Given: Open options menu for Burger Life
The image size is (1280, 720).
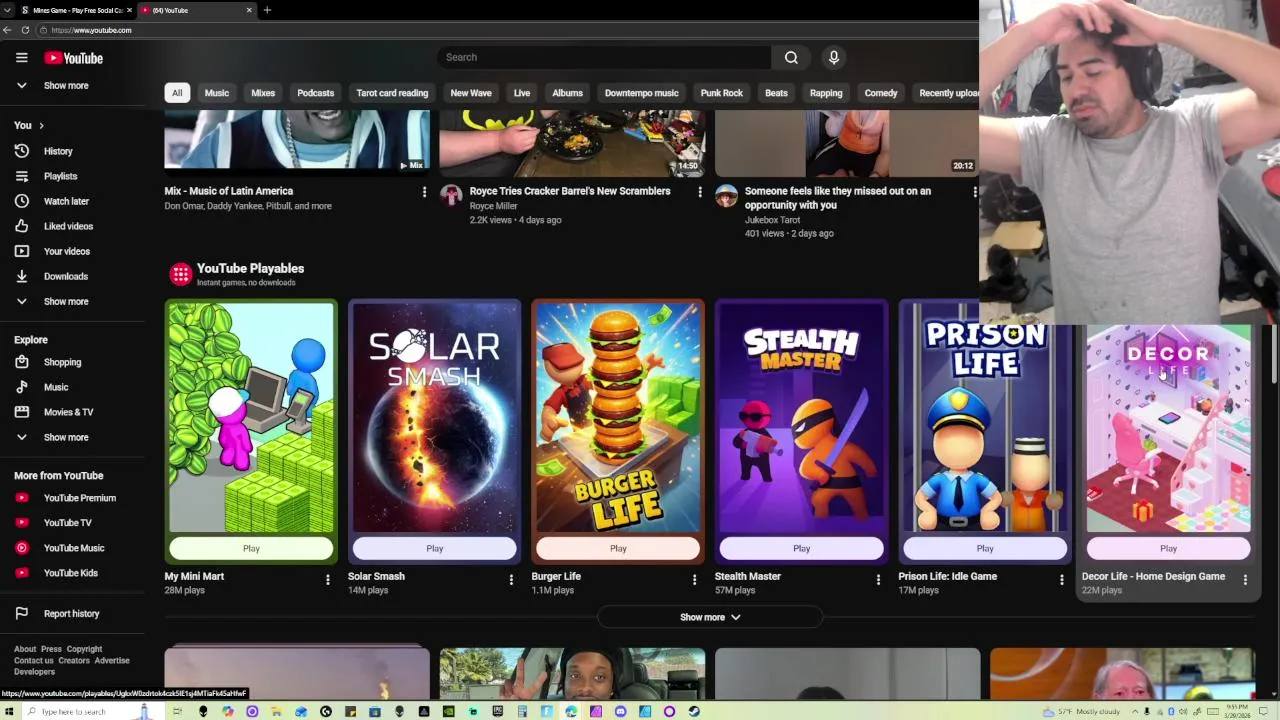Looking at the screenshot, I should [694, 579].
